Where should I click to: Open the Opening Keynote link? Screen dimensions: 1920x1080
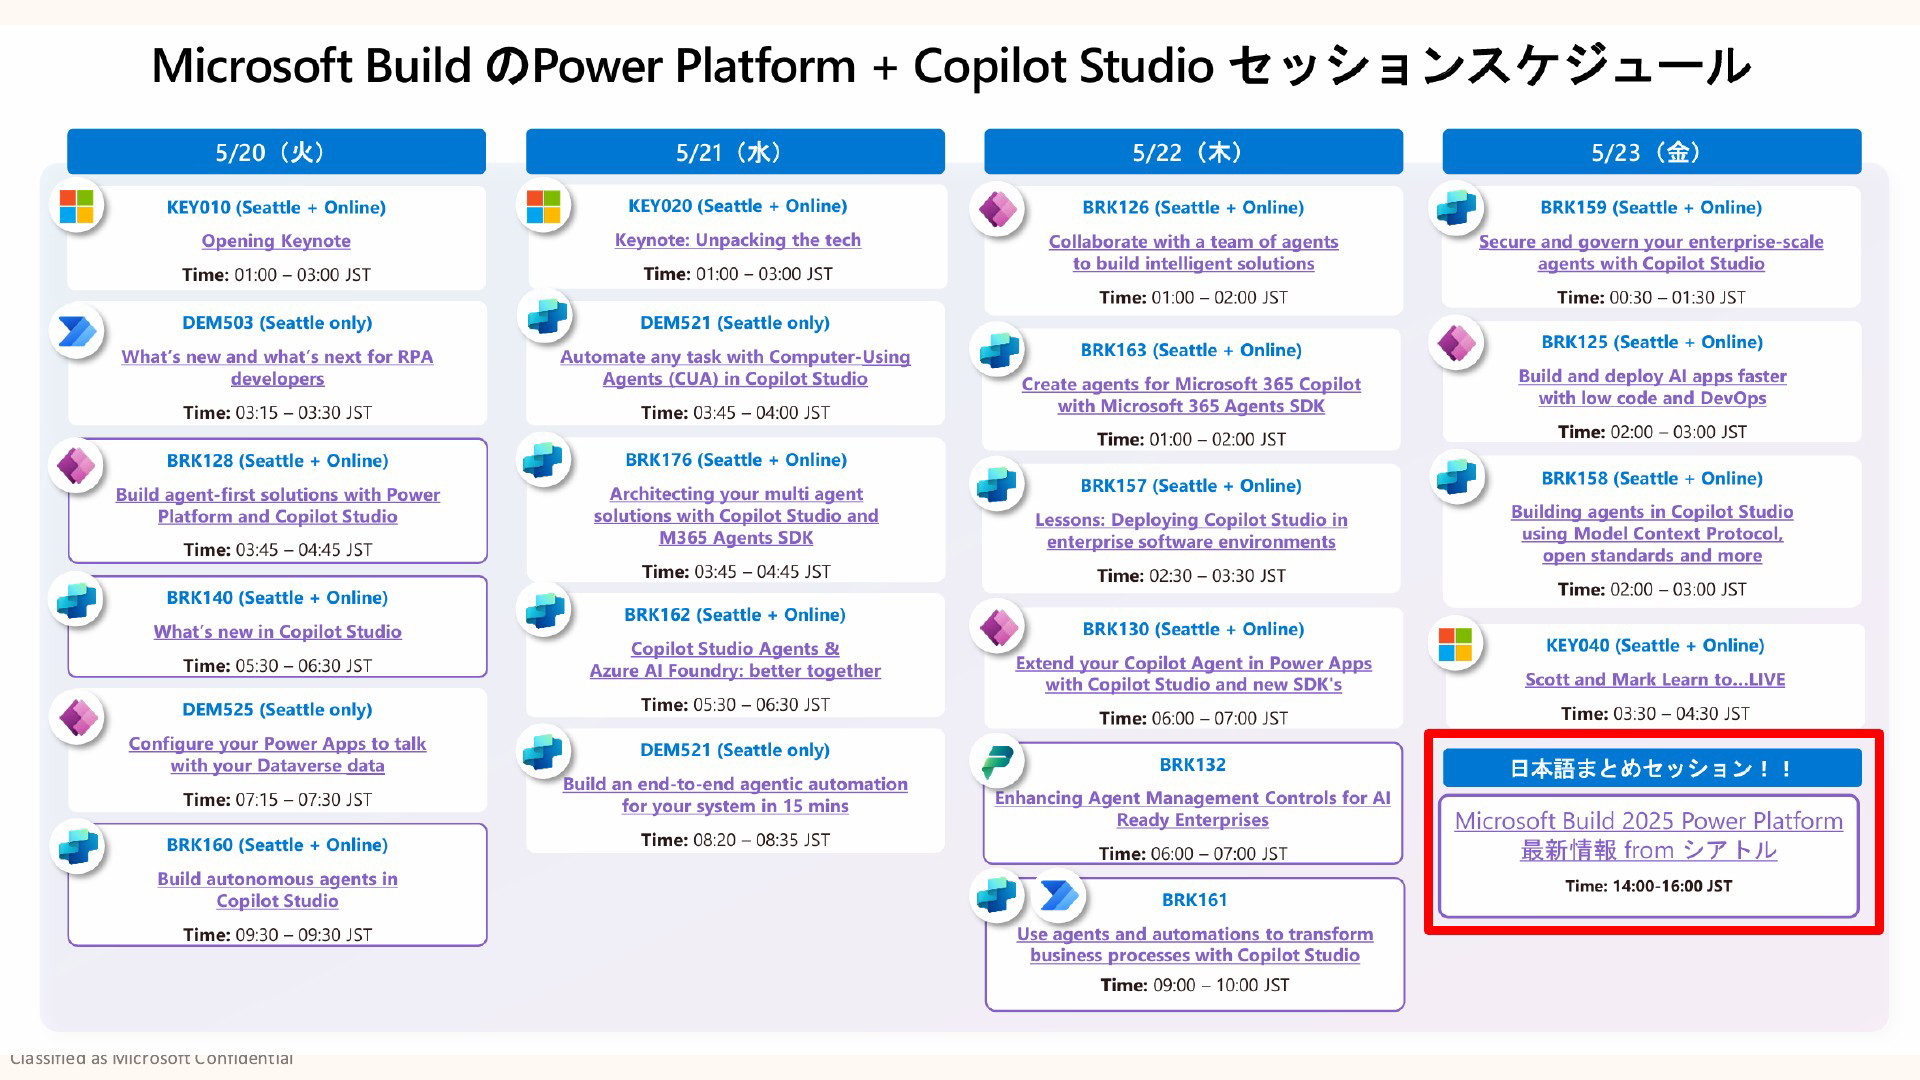(276, 241)
